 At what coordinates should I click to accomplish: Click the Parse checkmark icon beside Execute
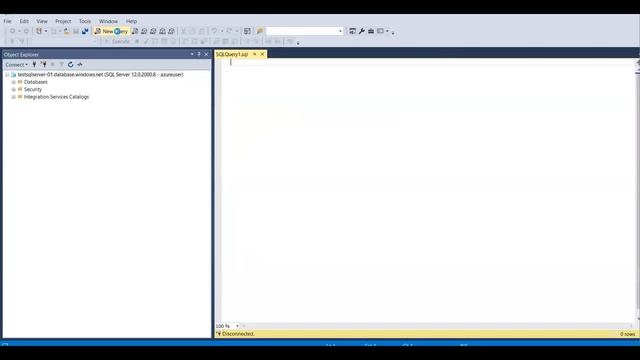[146, 42]
